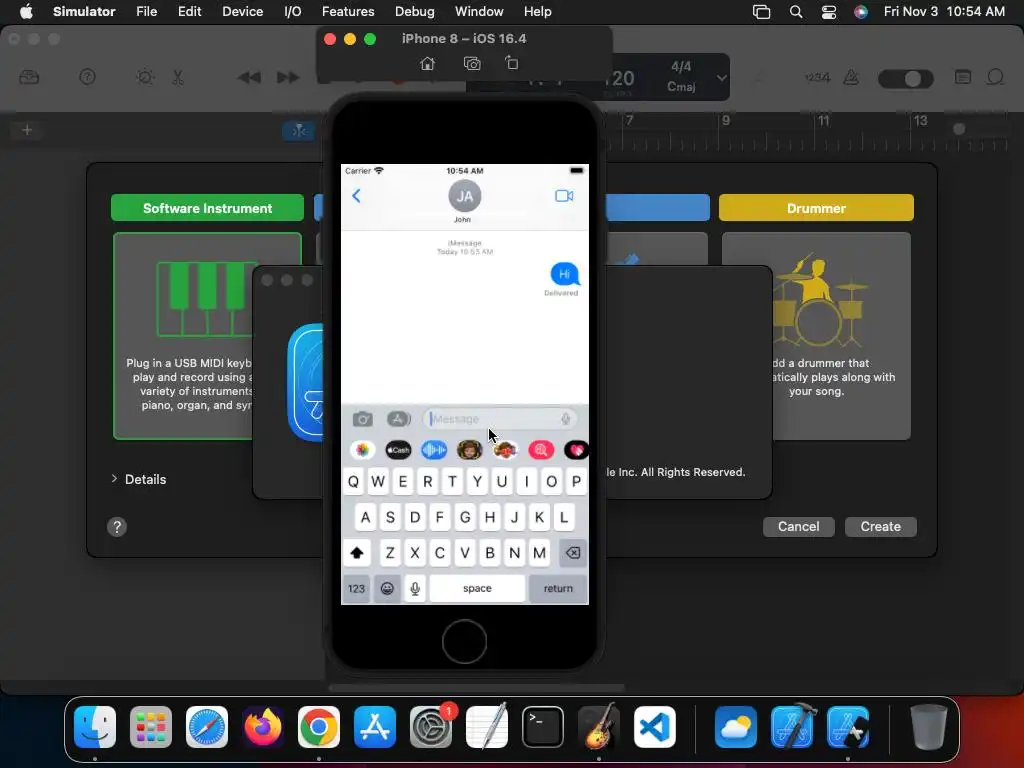
Task: Toggle the Shift key
Action: point(357,553)
